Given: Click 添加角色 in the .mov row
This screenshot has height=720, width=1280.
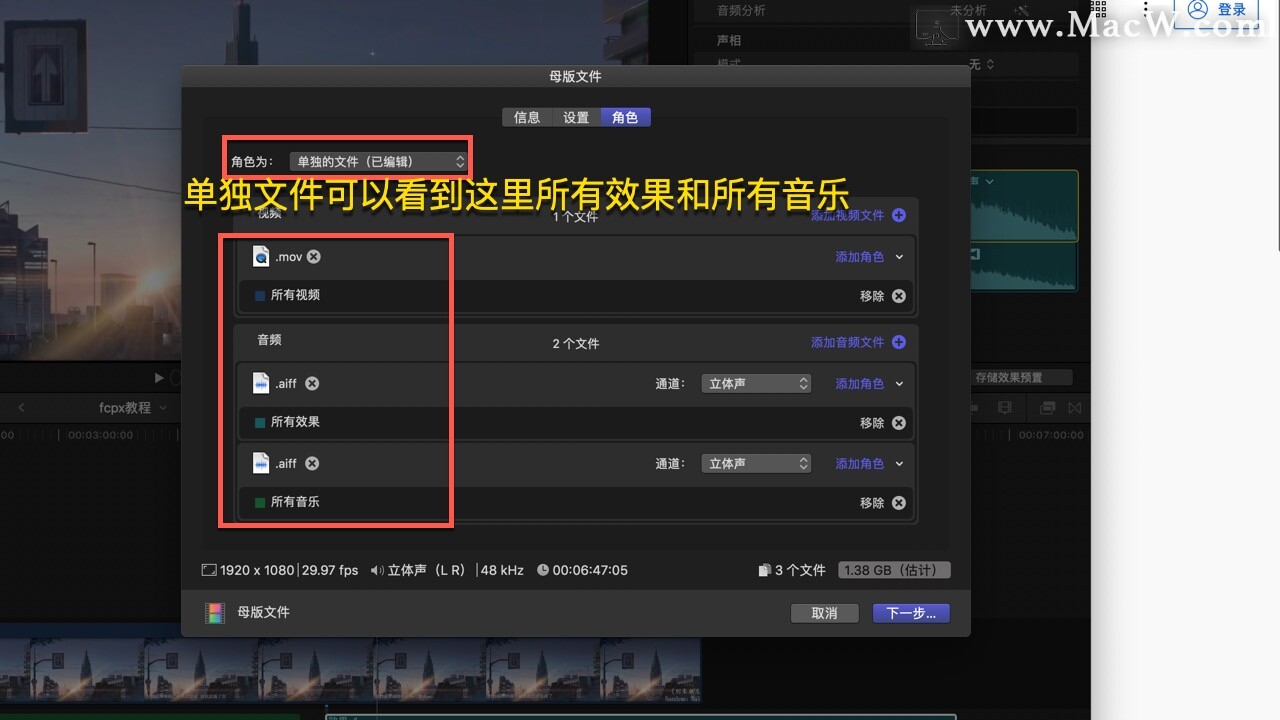Looking at the screenshot, I should pyautogui.click(x=860, y=257).
